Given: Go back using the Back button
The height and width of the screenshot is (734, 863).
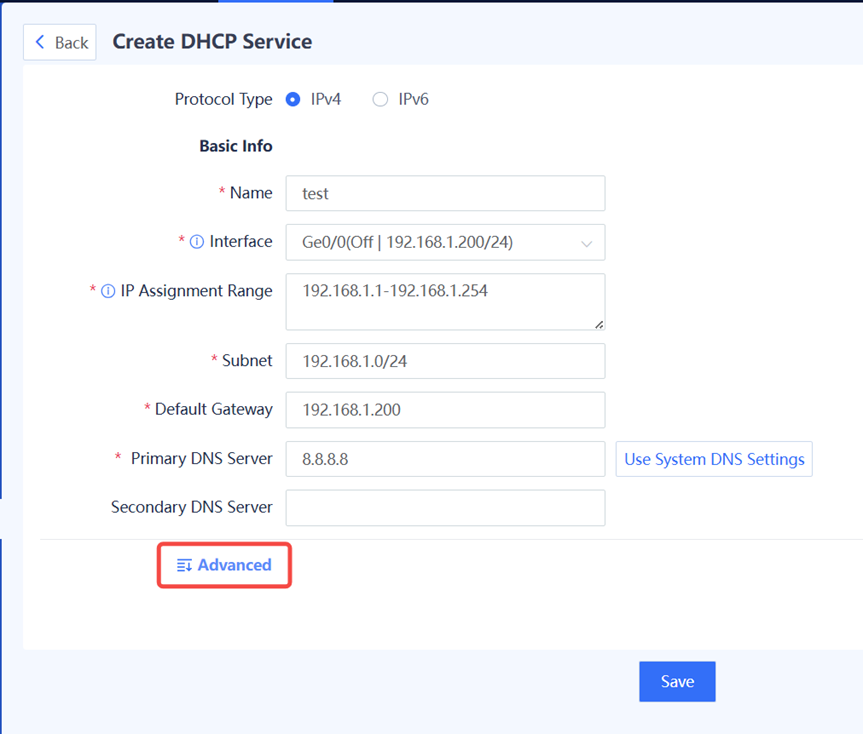Looking at the screenshot, I should 59,42.
